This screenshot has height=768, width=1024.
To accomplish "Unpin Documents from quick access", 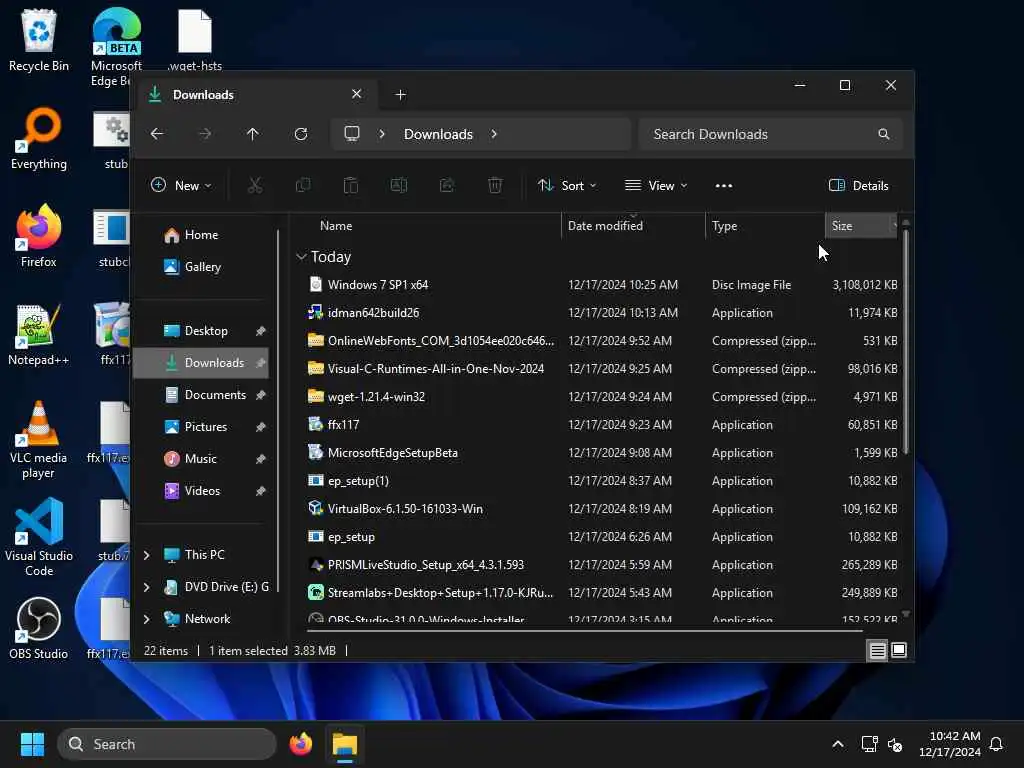I will tap(261, 395).
